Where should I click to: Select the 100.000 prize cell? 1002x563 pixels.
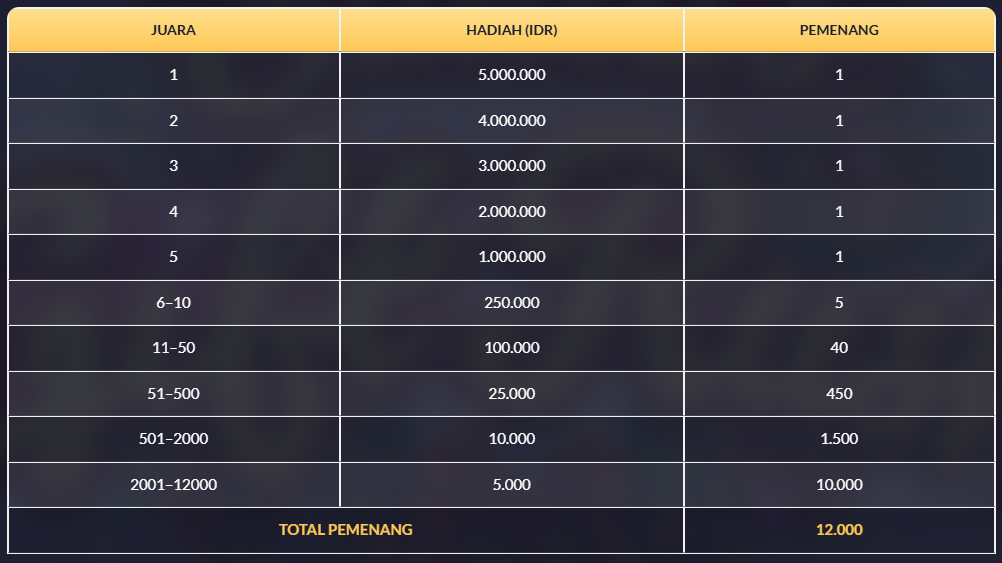pos(512,348)
